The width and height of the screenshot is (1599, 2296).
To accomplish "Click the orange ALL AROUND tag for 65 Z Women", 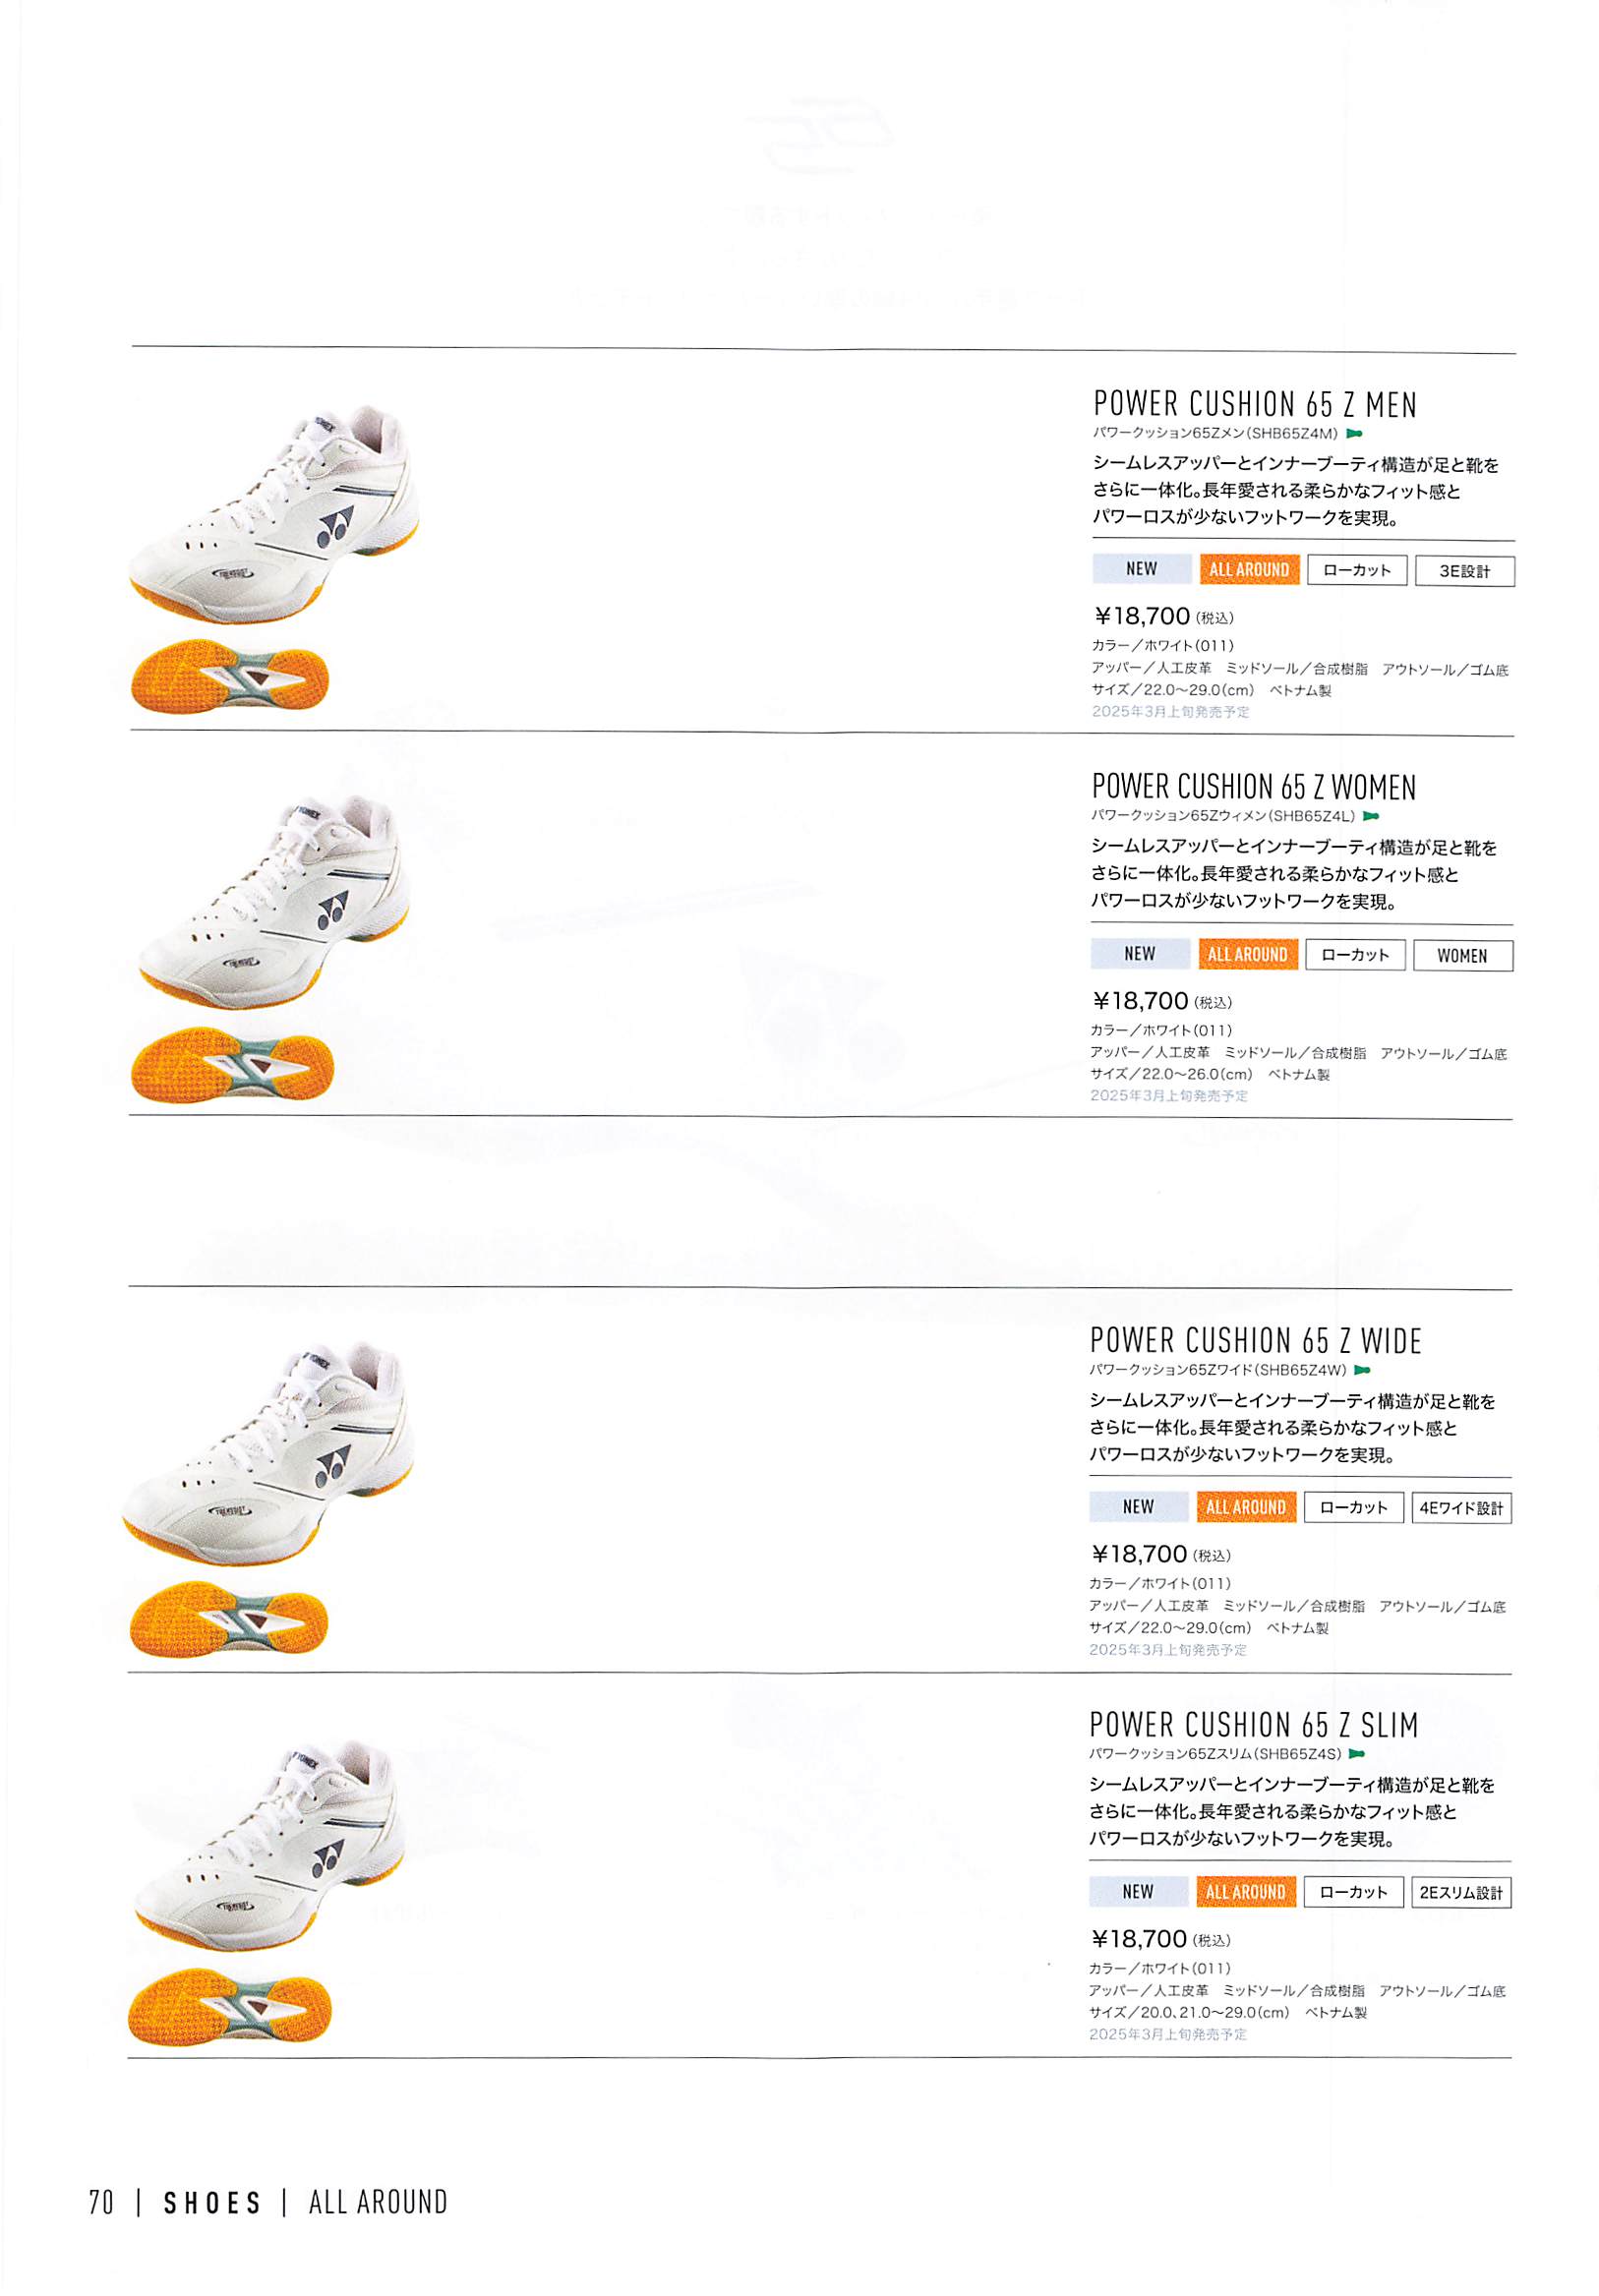I will click(1248, 954).
